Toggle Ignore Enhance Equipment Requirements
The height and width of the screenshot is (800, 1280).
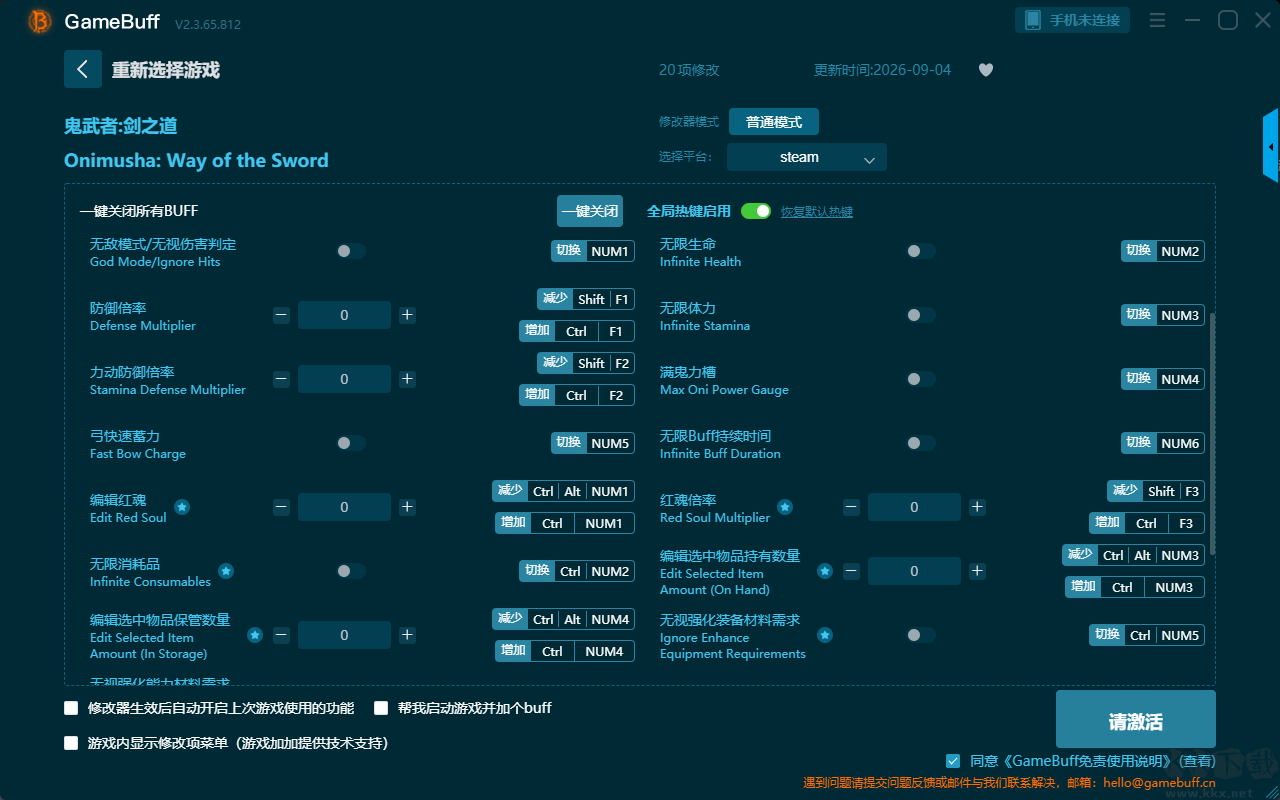[921, 635]
